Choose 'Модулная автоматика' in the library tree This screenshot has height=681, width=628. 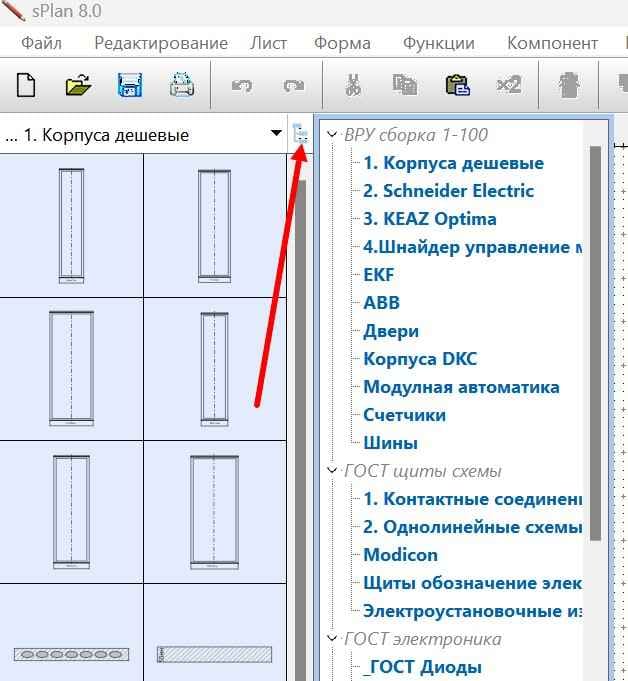tap(461, 387)
